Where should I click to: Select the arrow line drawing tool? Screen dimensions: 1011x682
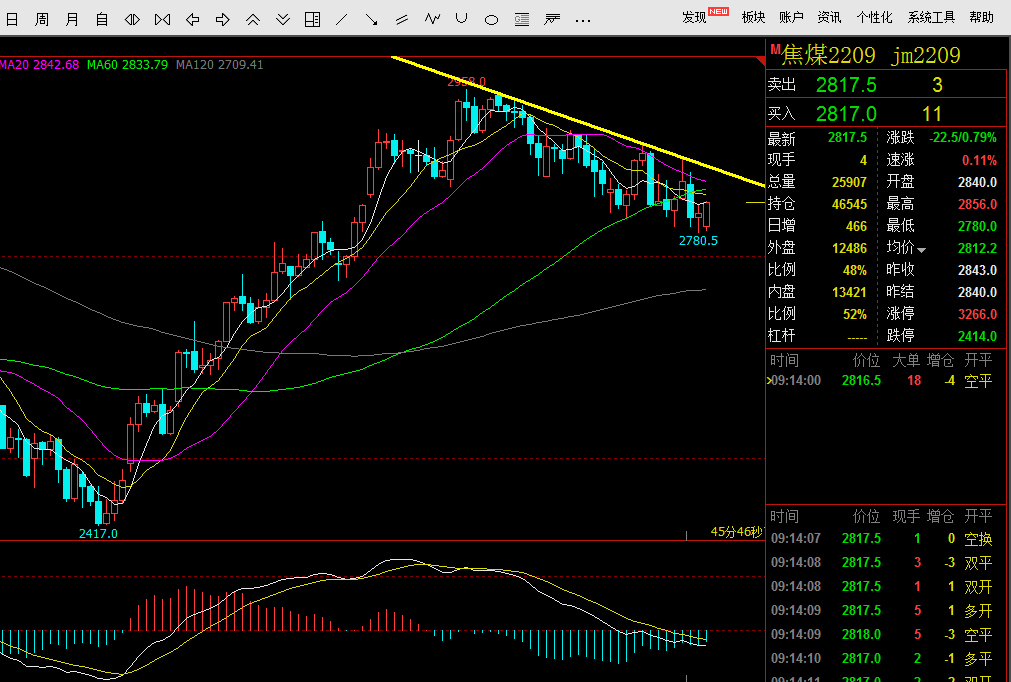(x=371, y=20)
